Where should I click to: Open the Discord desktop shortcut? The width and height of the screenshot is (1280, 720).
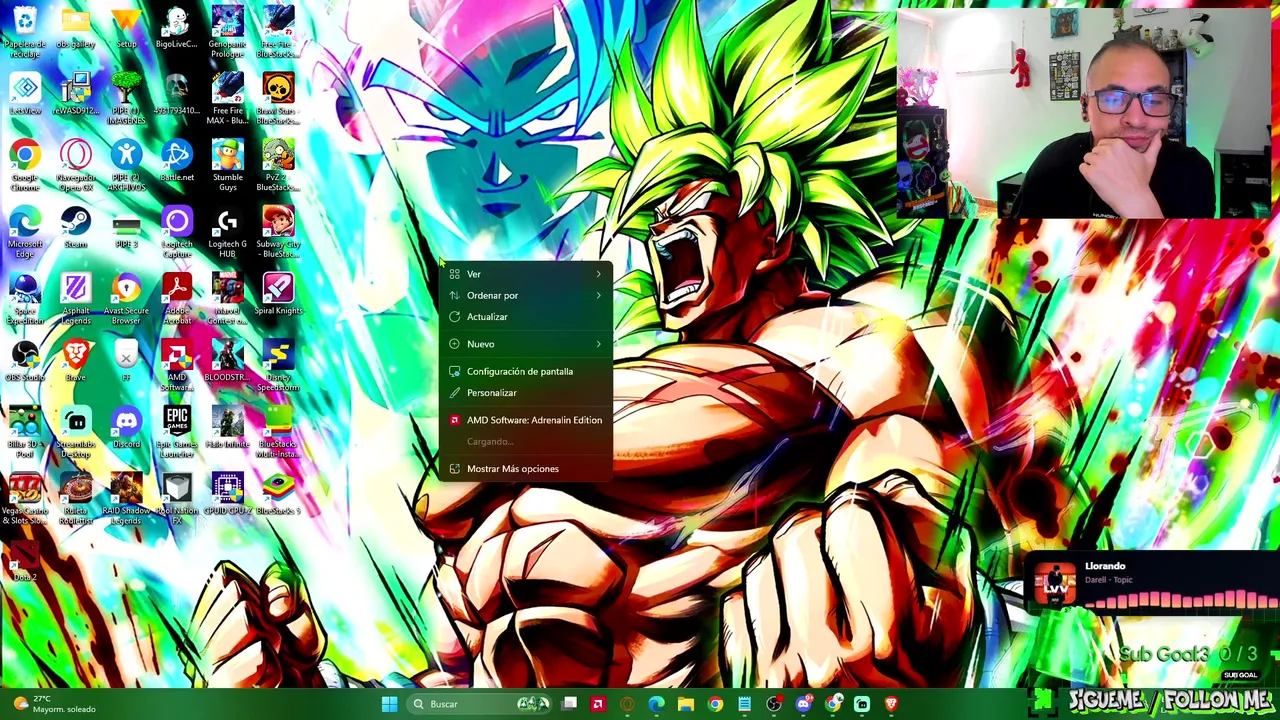126,429
